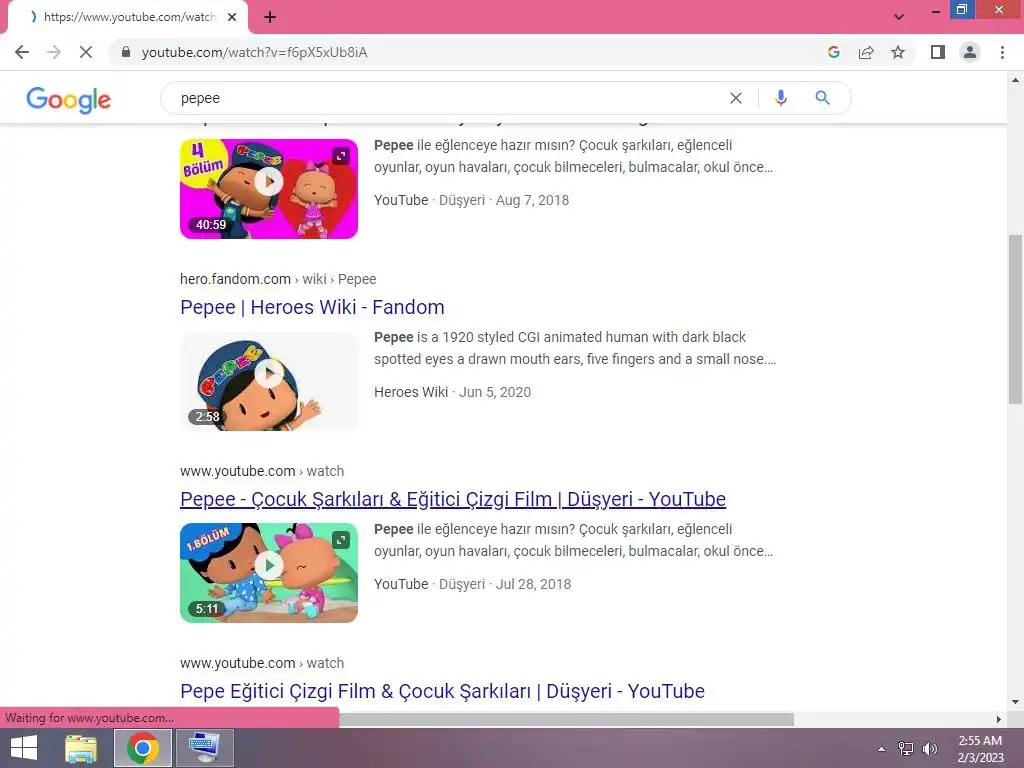The width and height of the screenshot is (1024, 768).
Task: Open a new browser tab
Action: pyautogui.click(x=270, y=17)
